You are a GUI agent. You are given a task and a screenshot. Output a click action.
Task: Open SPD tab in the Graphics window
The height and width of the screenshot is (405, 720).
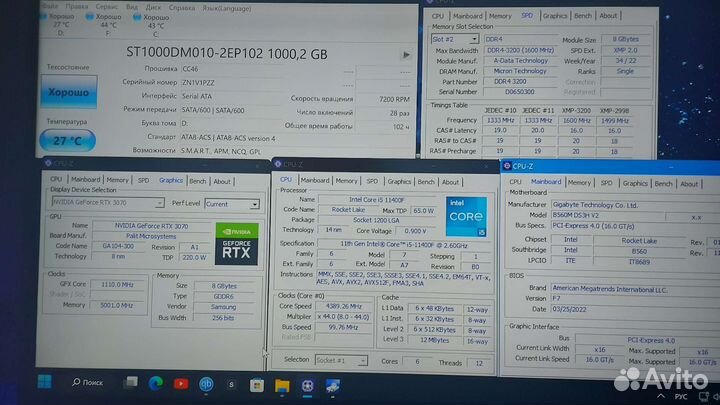coord(143,180)
